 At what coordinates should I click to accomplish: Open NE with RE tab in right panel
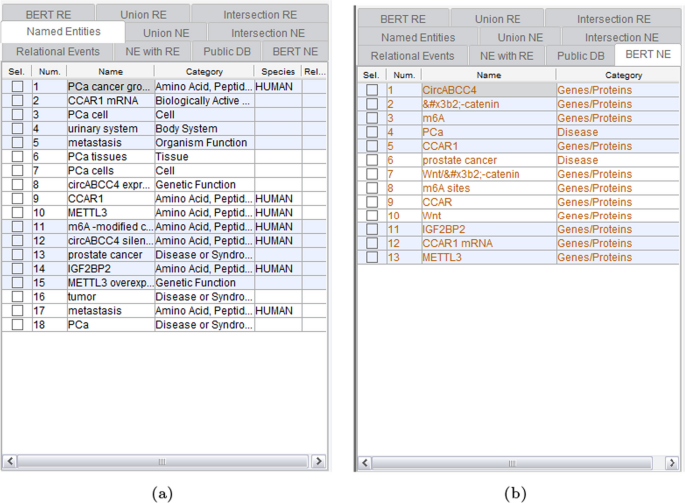pos(506,56)
